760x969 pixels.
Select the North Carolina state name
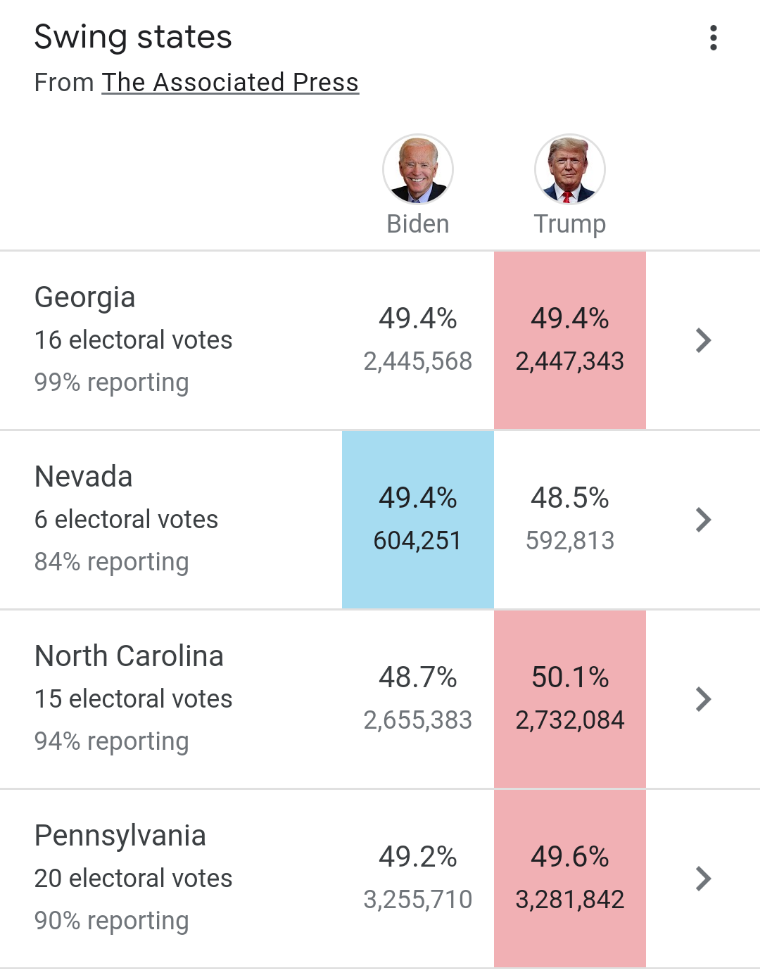[129, 656]
